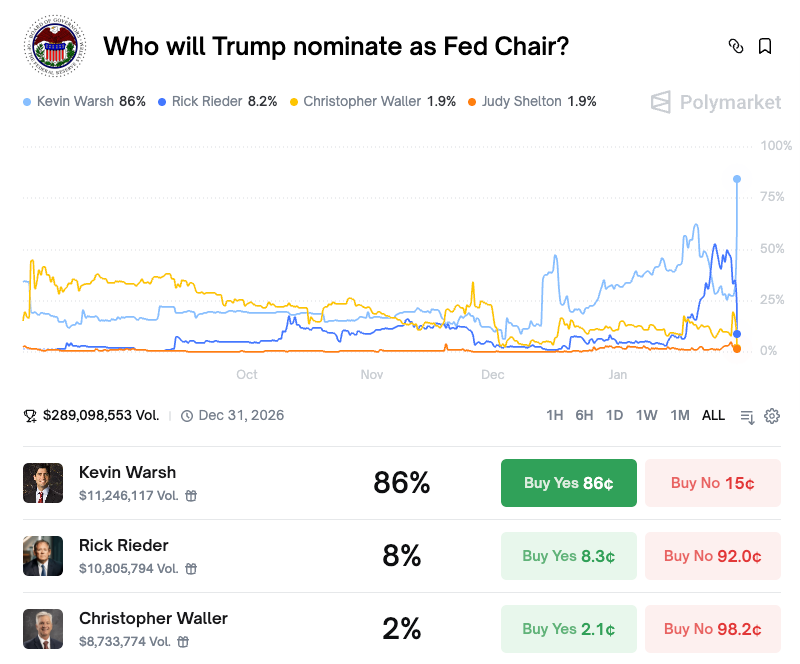Image resolution: width=800 pixels, height=664 pixels.
Task: Buy No on Rick Rieder at 92.0¢
Action: 712,556
